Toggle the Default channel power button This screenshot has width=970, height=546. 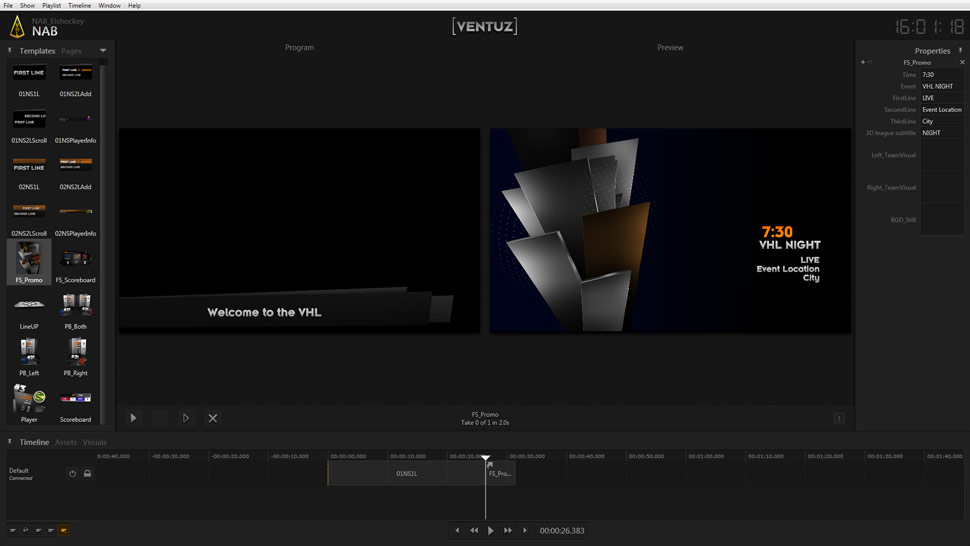(72, 473)
